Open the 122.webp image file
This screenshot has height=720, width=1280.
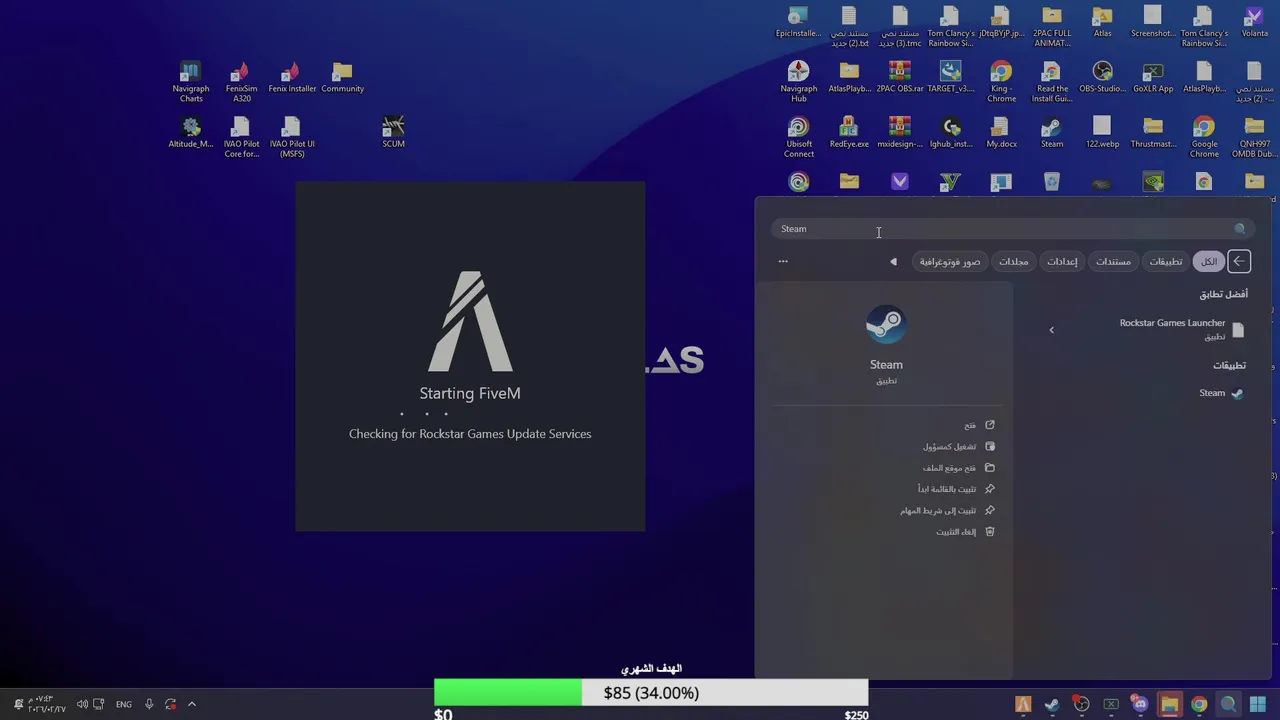[x=1102, y=133]
